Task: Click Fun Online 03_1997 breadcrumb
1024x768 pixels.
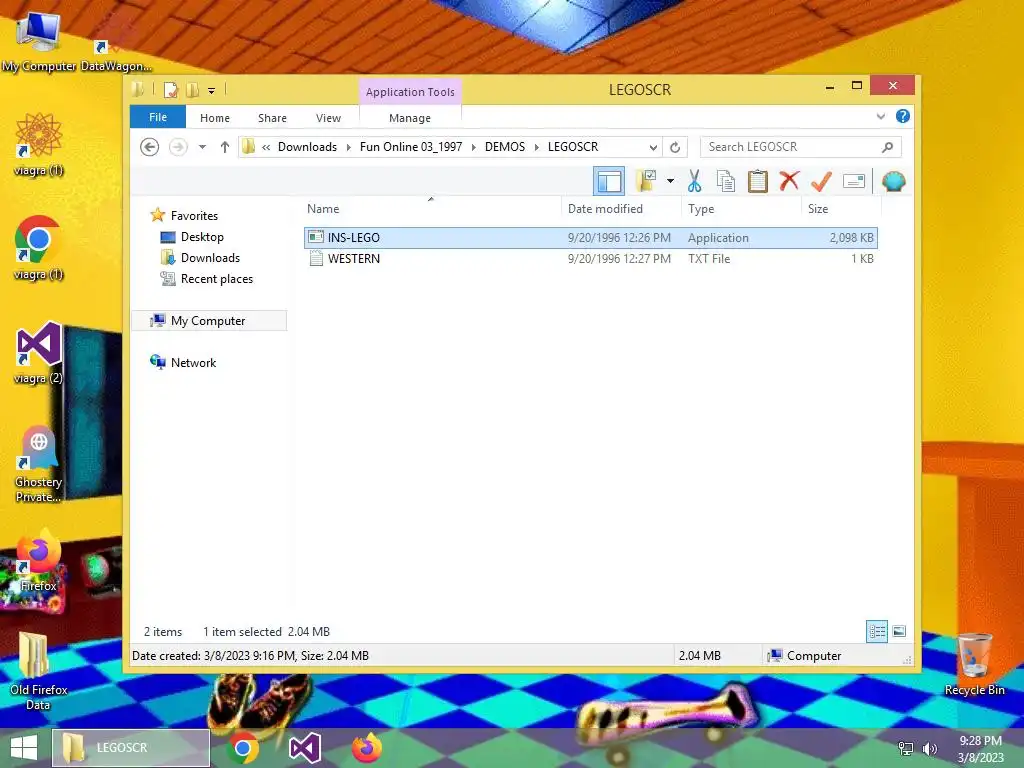Action: click(x=411, y=147)
